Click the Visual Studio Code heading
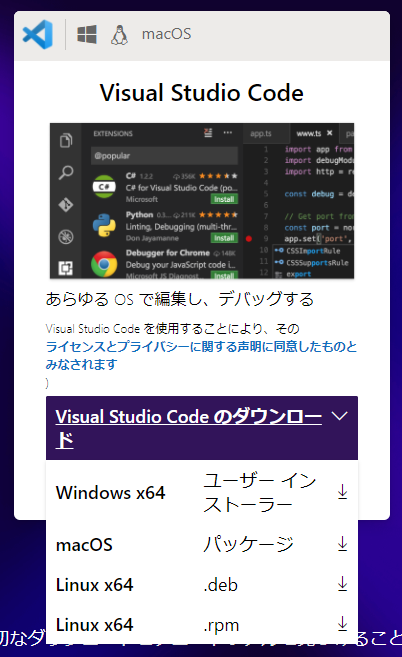Image resolution: width=402 pixels, height=657 pixels. click(202, 93)
